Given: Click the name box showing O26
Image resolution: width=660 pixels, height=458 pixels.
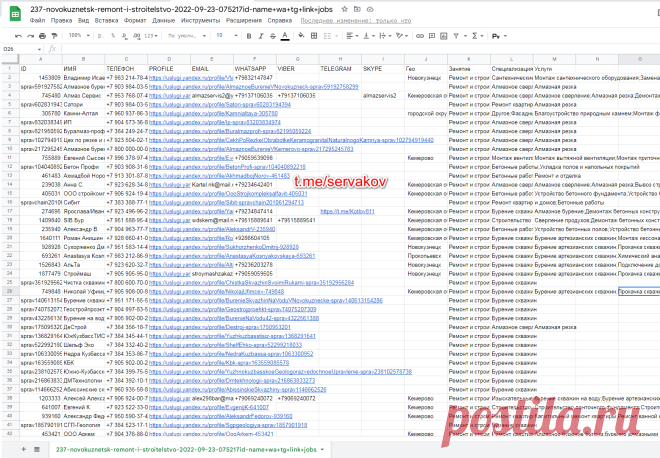Looking at the screenshot, I should [22, 49].
